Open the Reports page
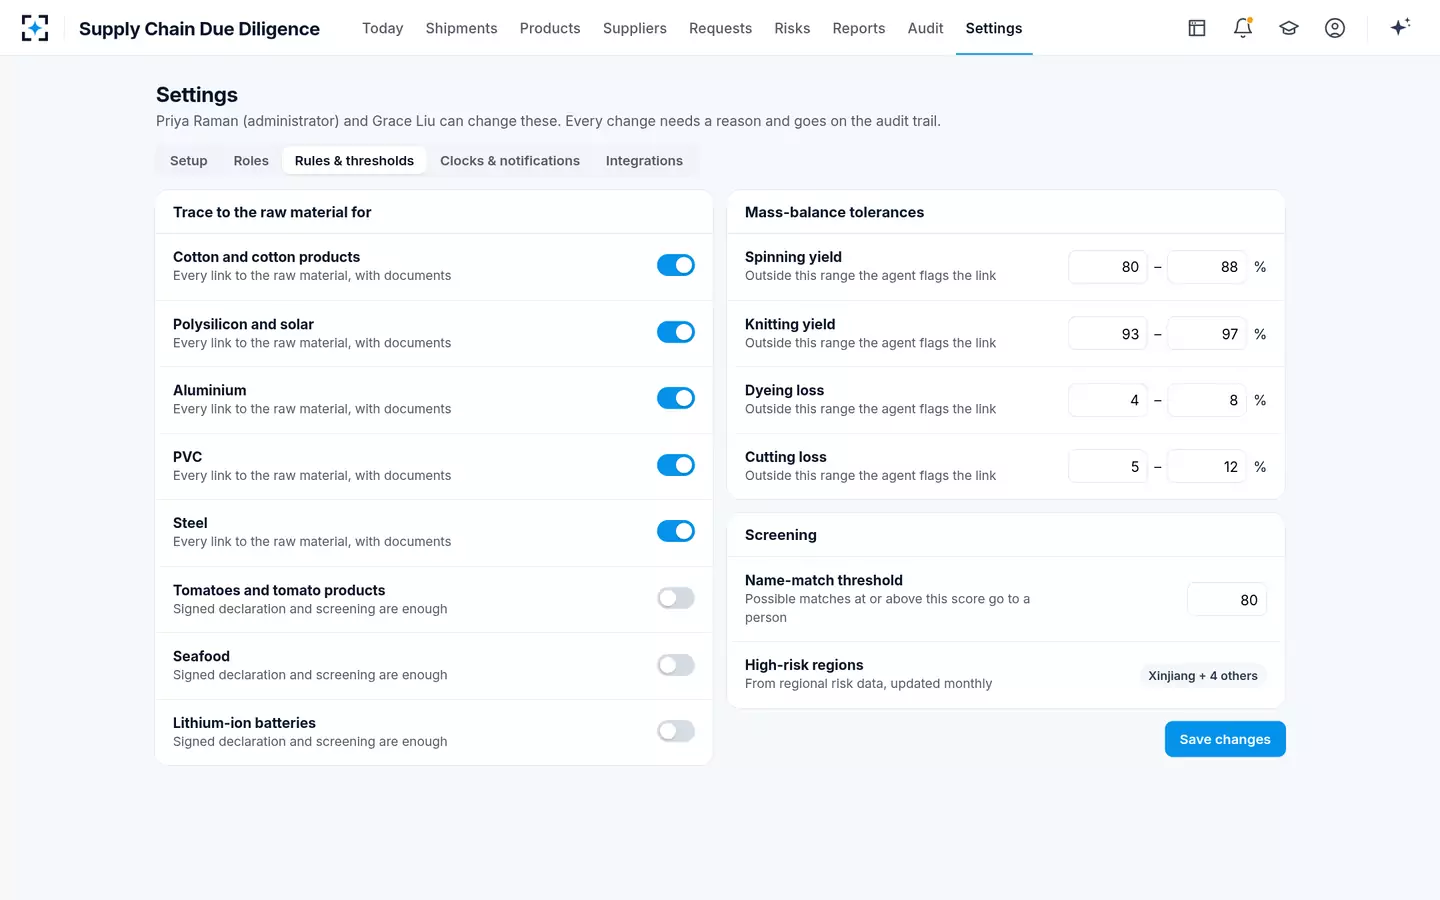Viewport: 1440px width, 900px height. (x=859, y=28)
